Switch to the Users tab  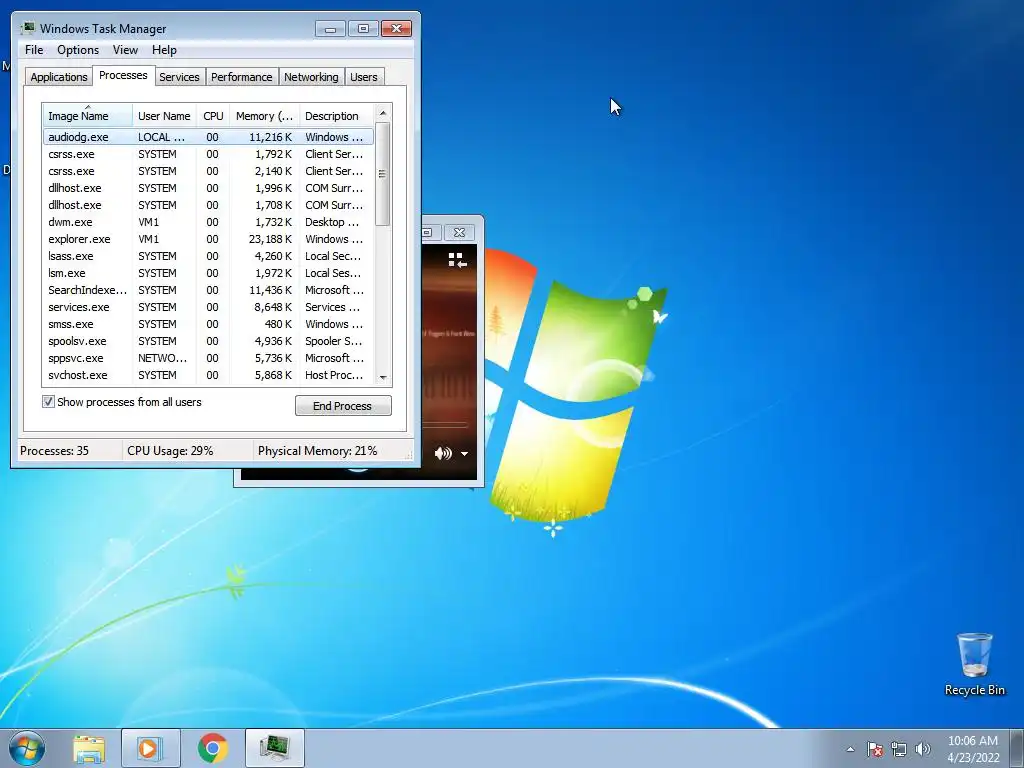pyautogui.click(x=364, y=77)
